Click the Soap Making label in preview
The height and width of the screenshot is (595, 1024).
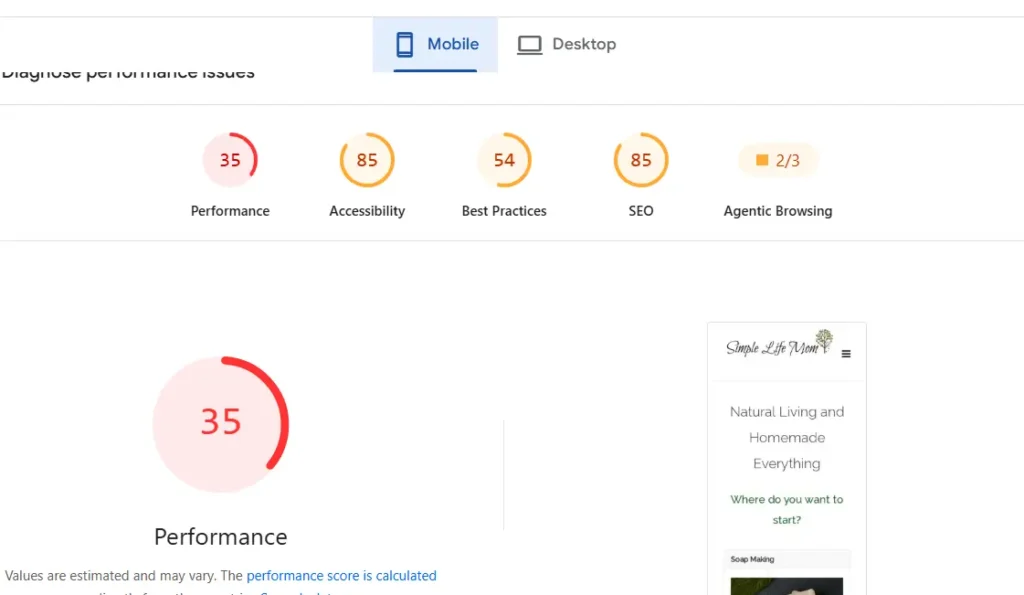tap(752, 559)
